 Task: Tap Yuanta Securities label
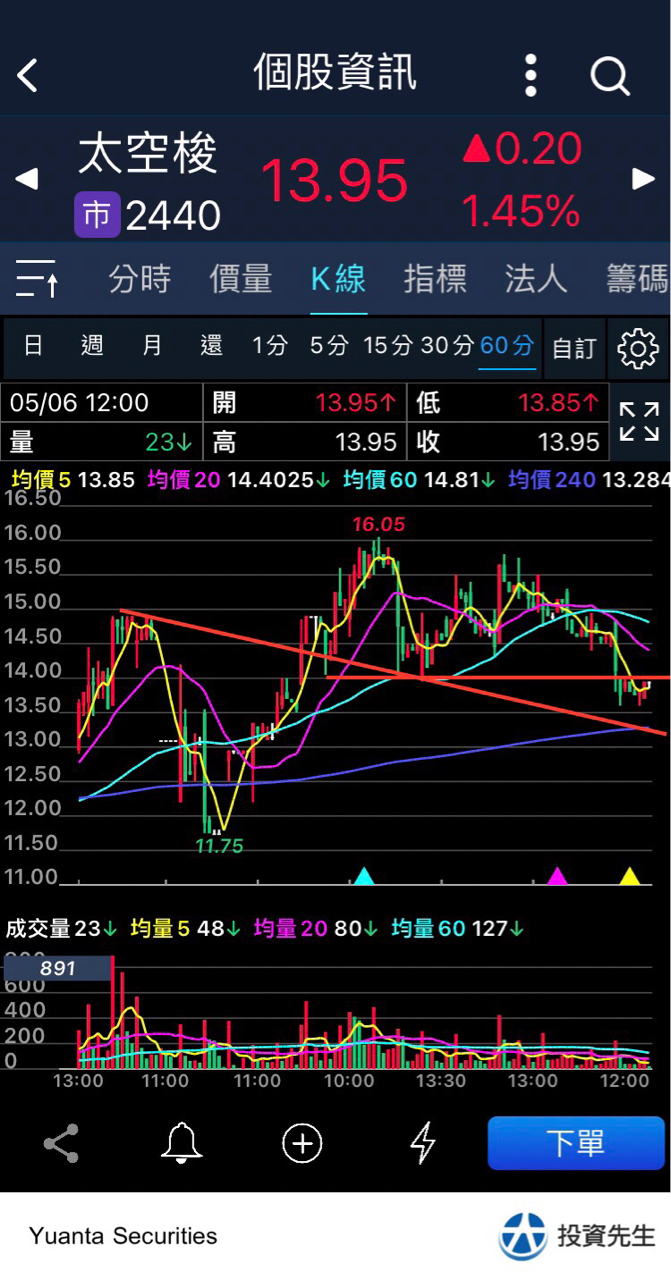coord(123,1236)
